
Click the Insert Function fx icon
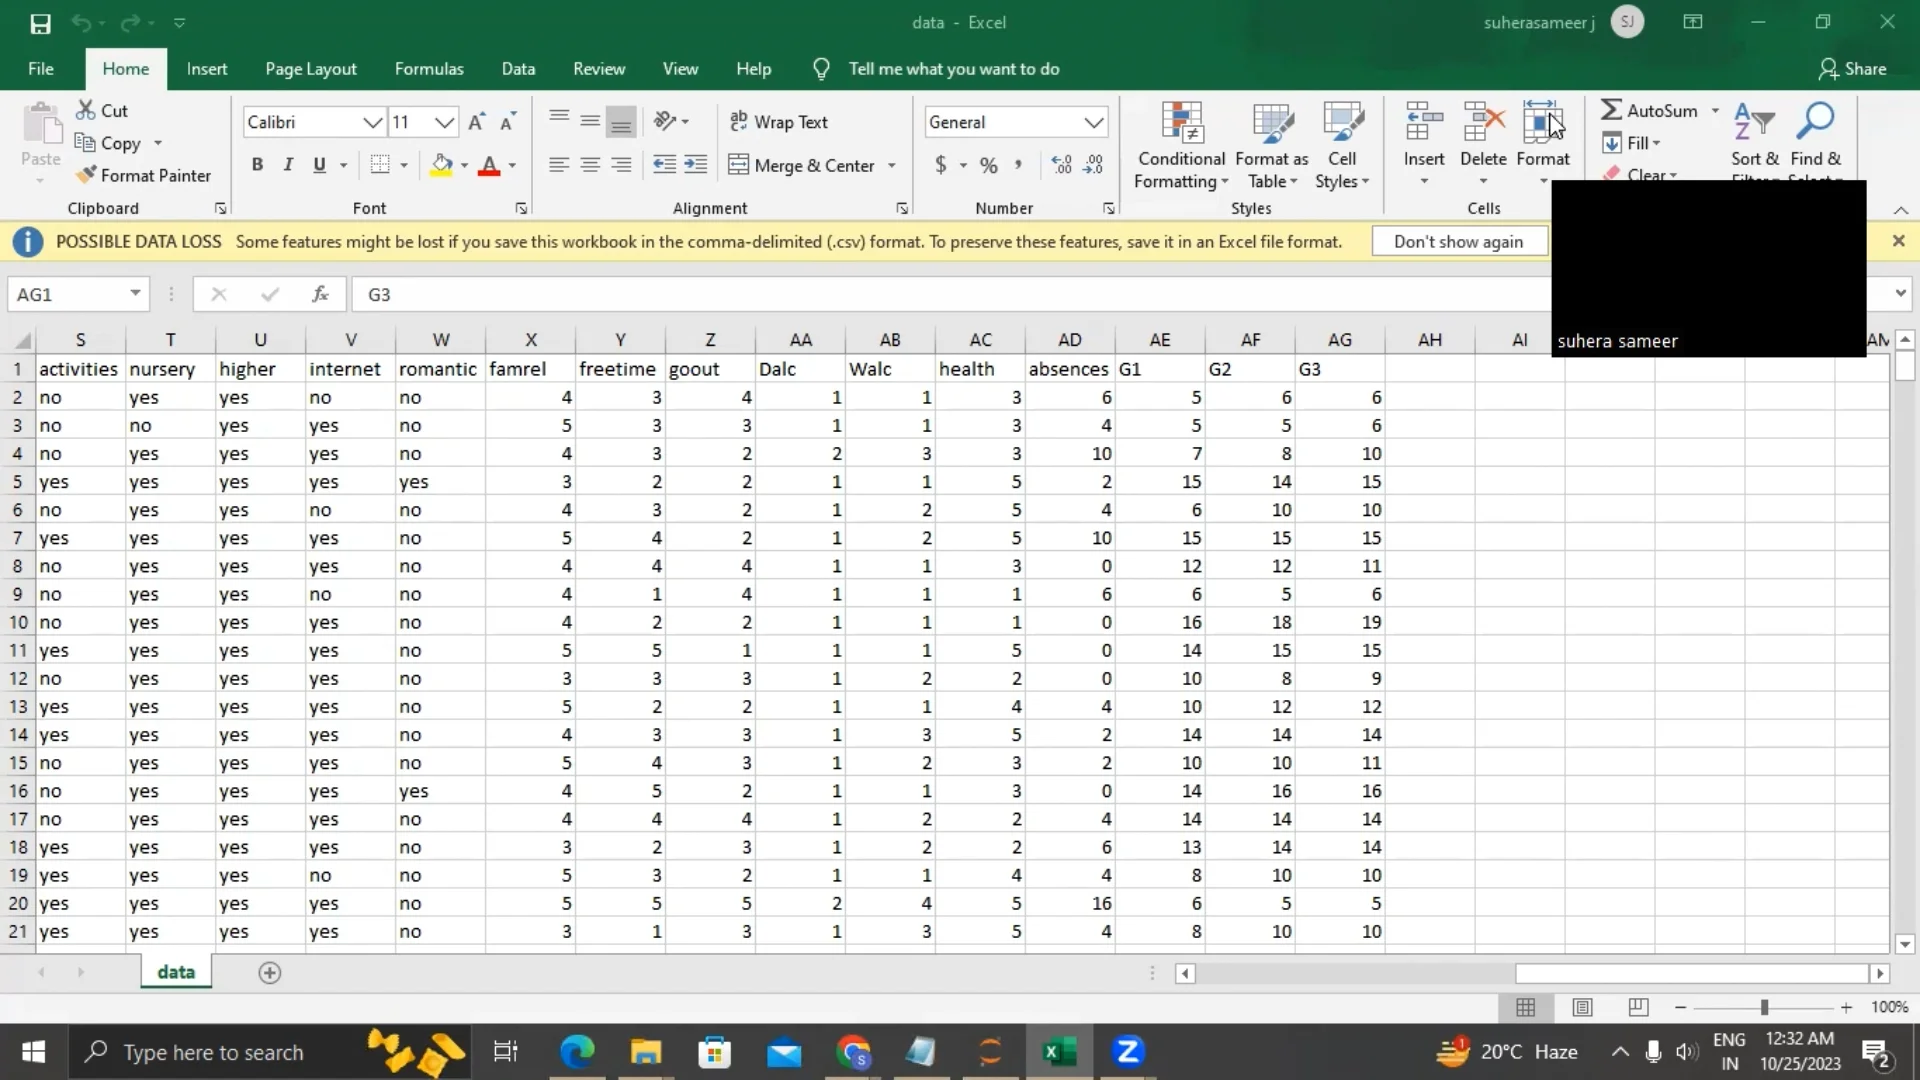coord(320,294)
